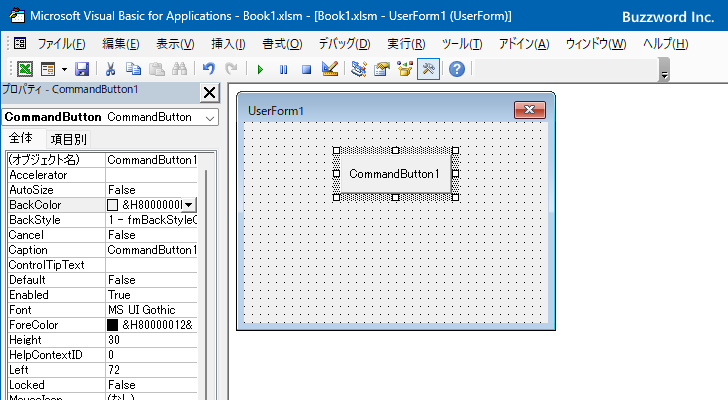Open the Object Browser icon

[x=405, y=69]
